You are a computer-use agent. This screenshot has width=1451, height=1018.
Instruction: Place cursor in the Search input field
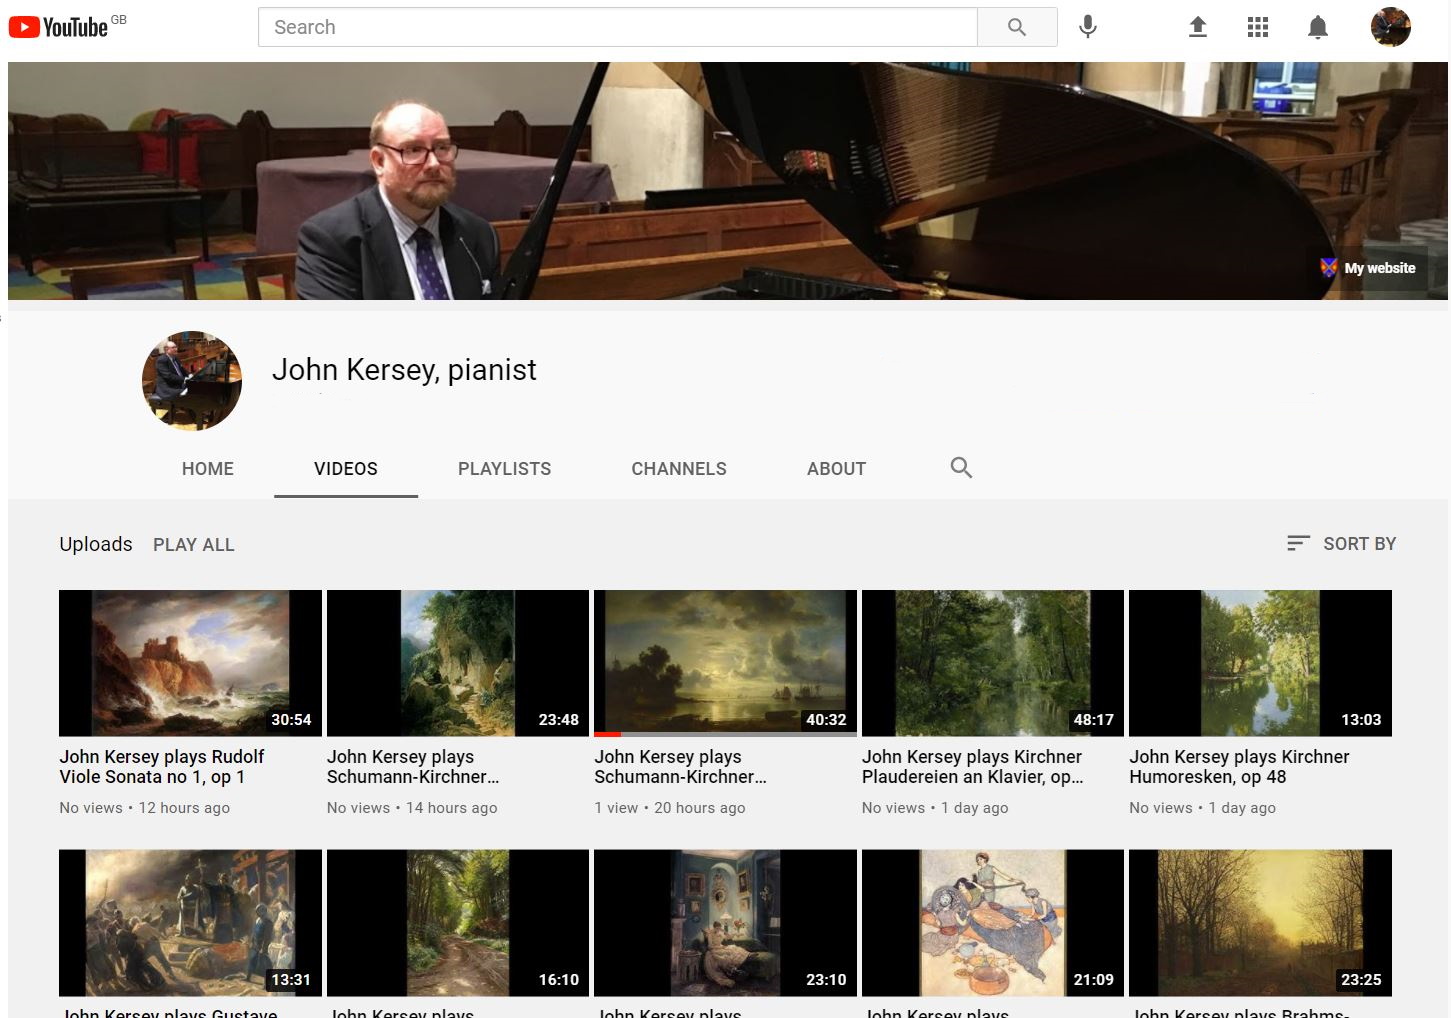pos(617,27)
